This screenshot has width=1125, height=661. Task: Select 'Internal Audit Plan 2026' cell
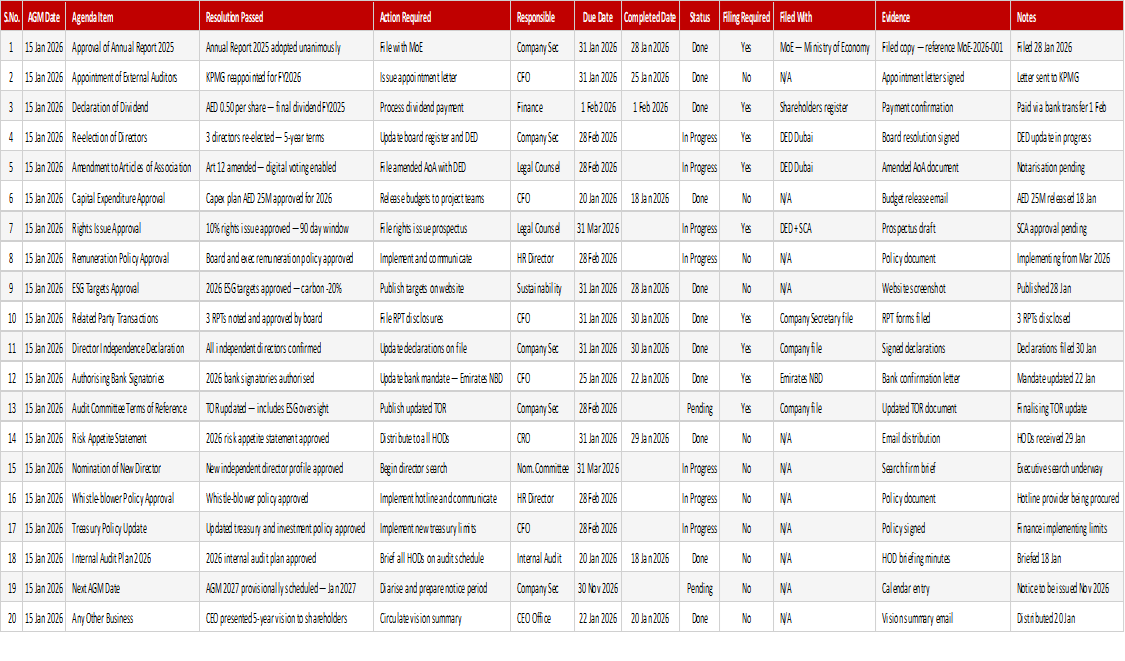point(132,558)
